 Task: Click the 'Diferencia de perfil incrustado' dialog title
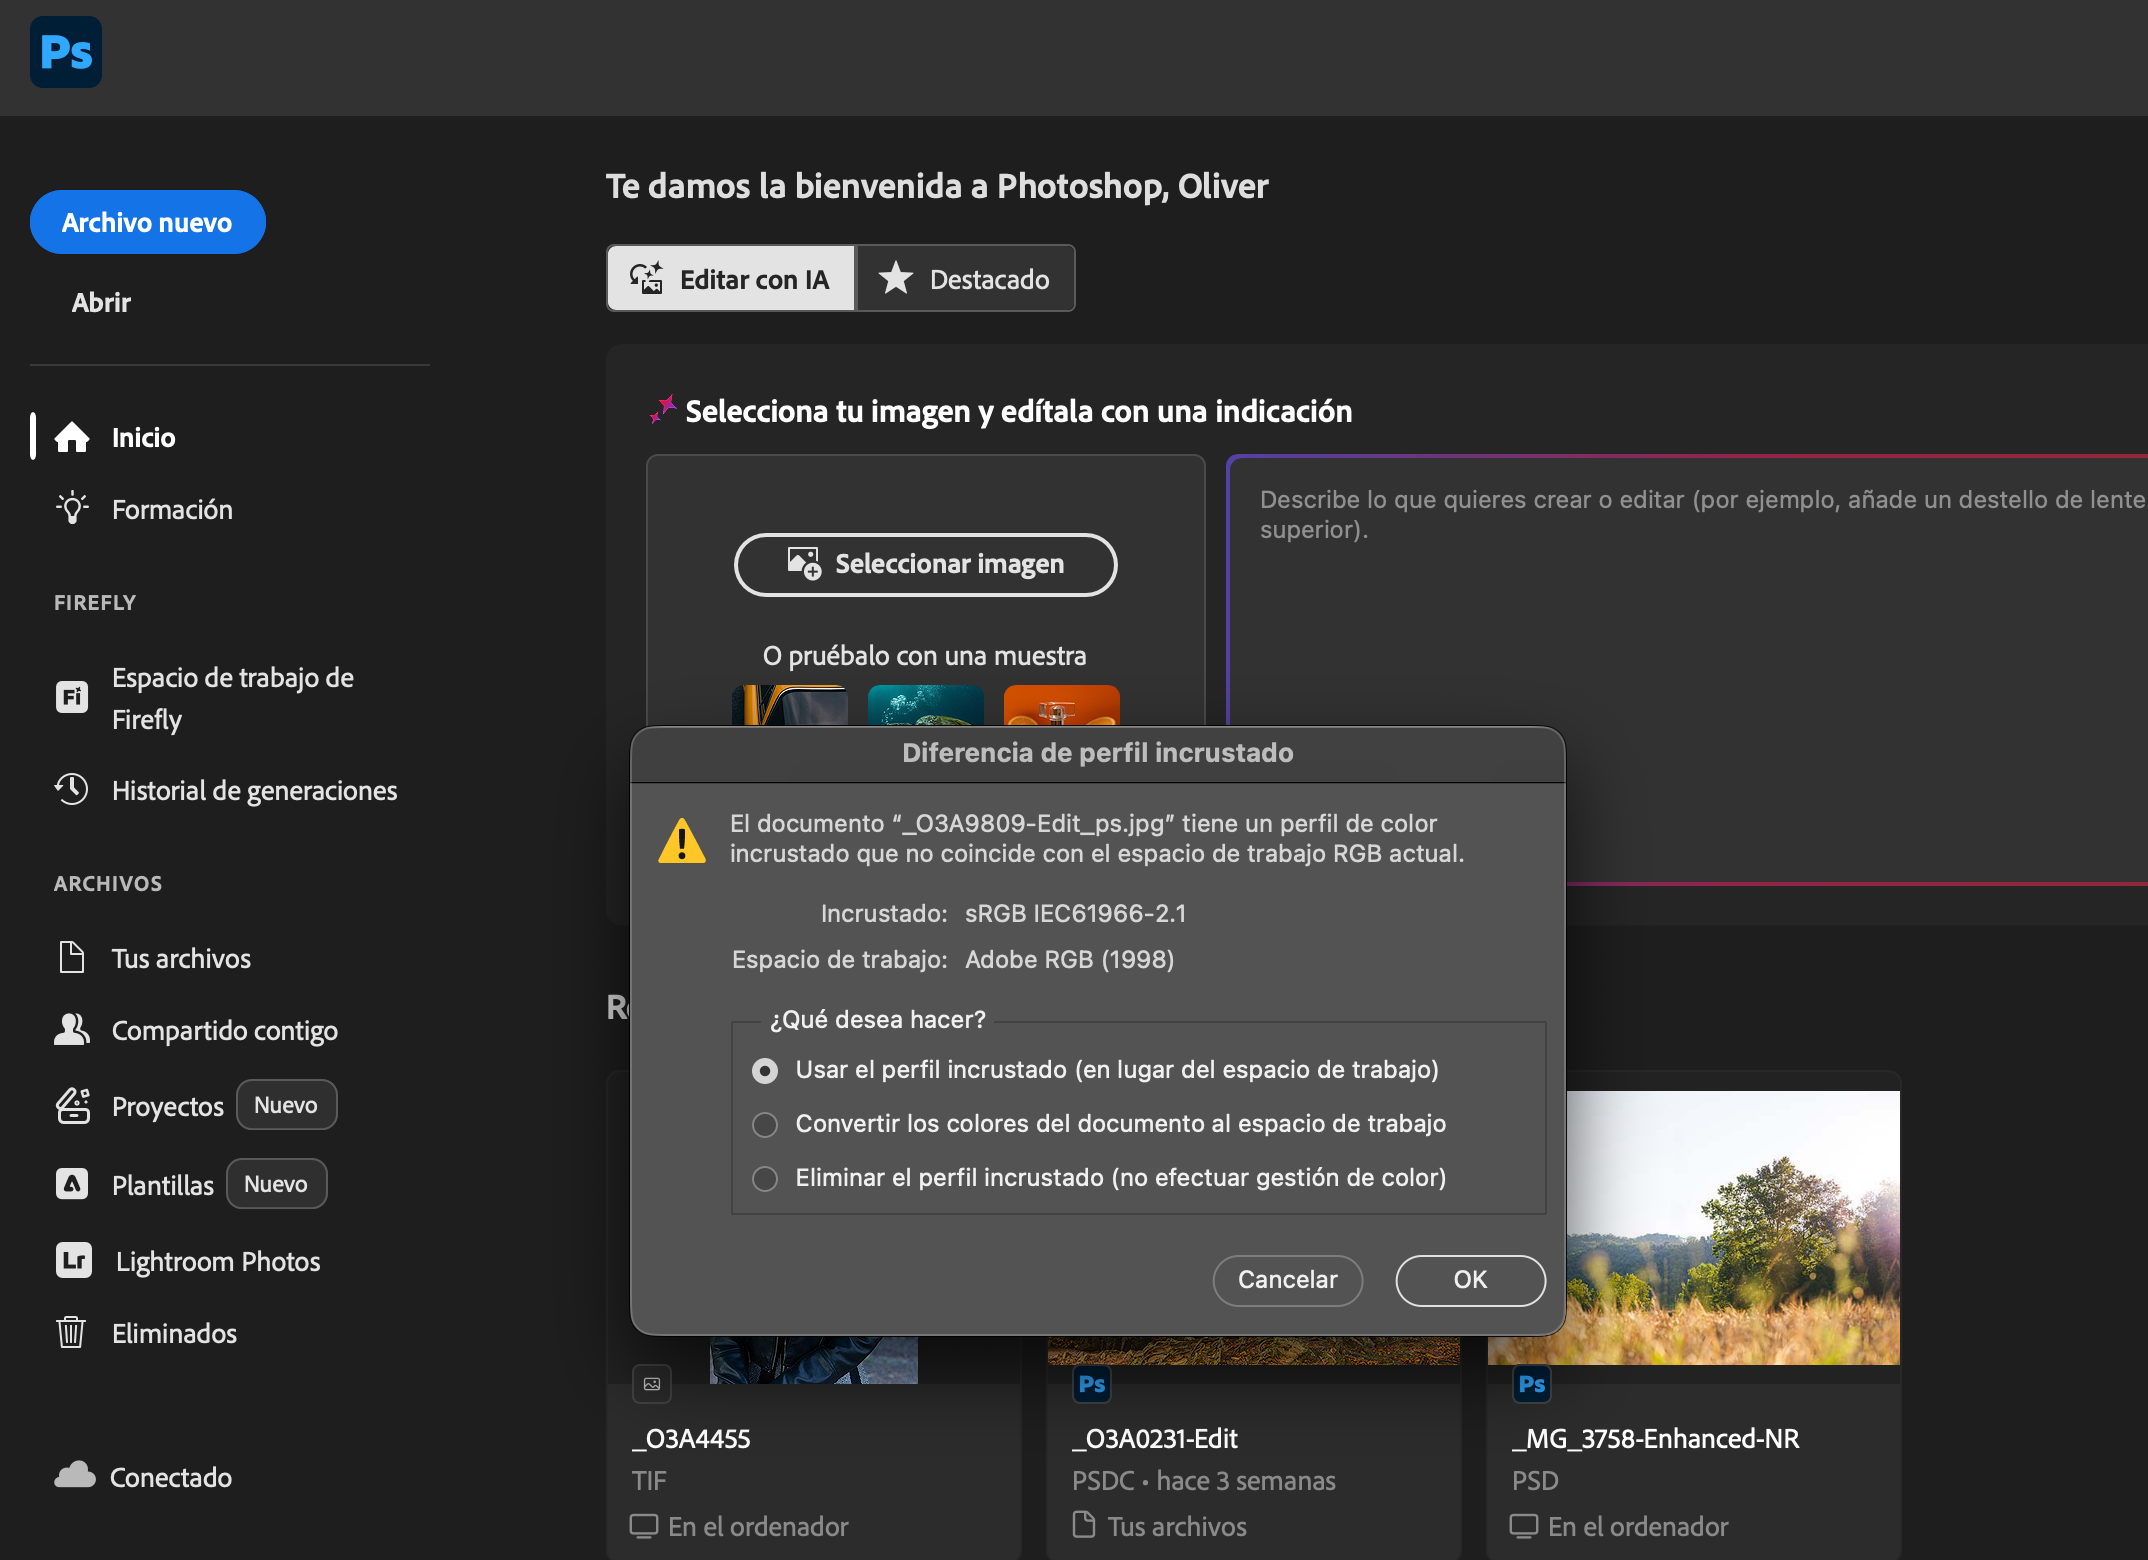pyautogui.click(x=1098, y=753)
